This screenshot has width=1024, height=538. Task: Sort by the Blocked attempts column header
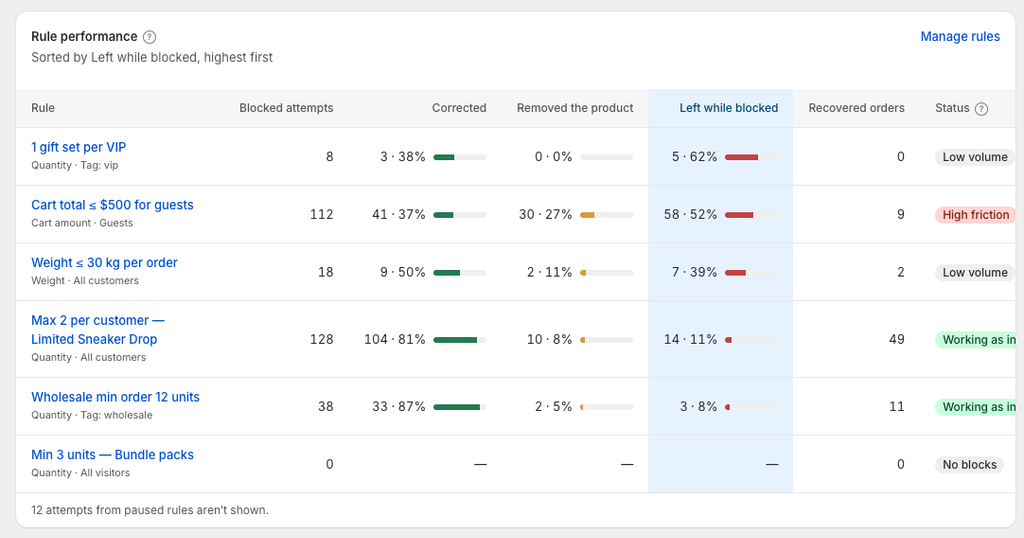[x=286, y=108]
